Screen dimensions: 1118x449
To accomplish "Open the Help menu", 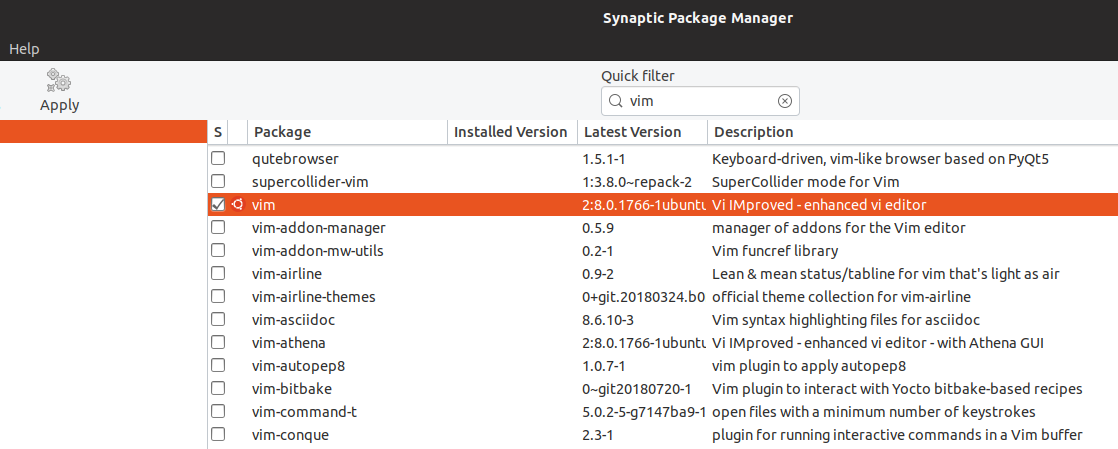I will (24, 49).
